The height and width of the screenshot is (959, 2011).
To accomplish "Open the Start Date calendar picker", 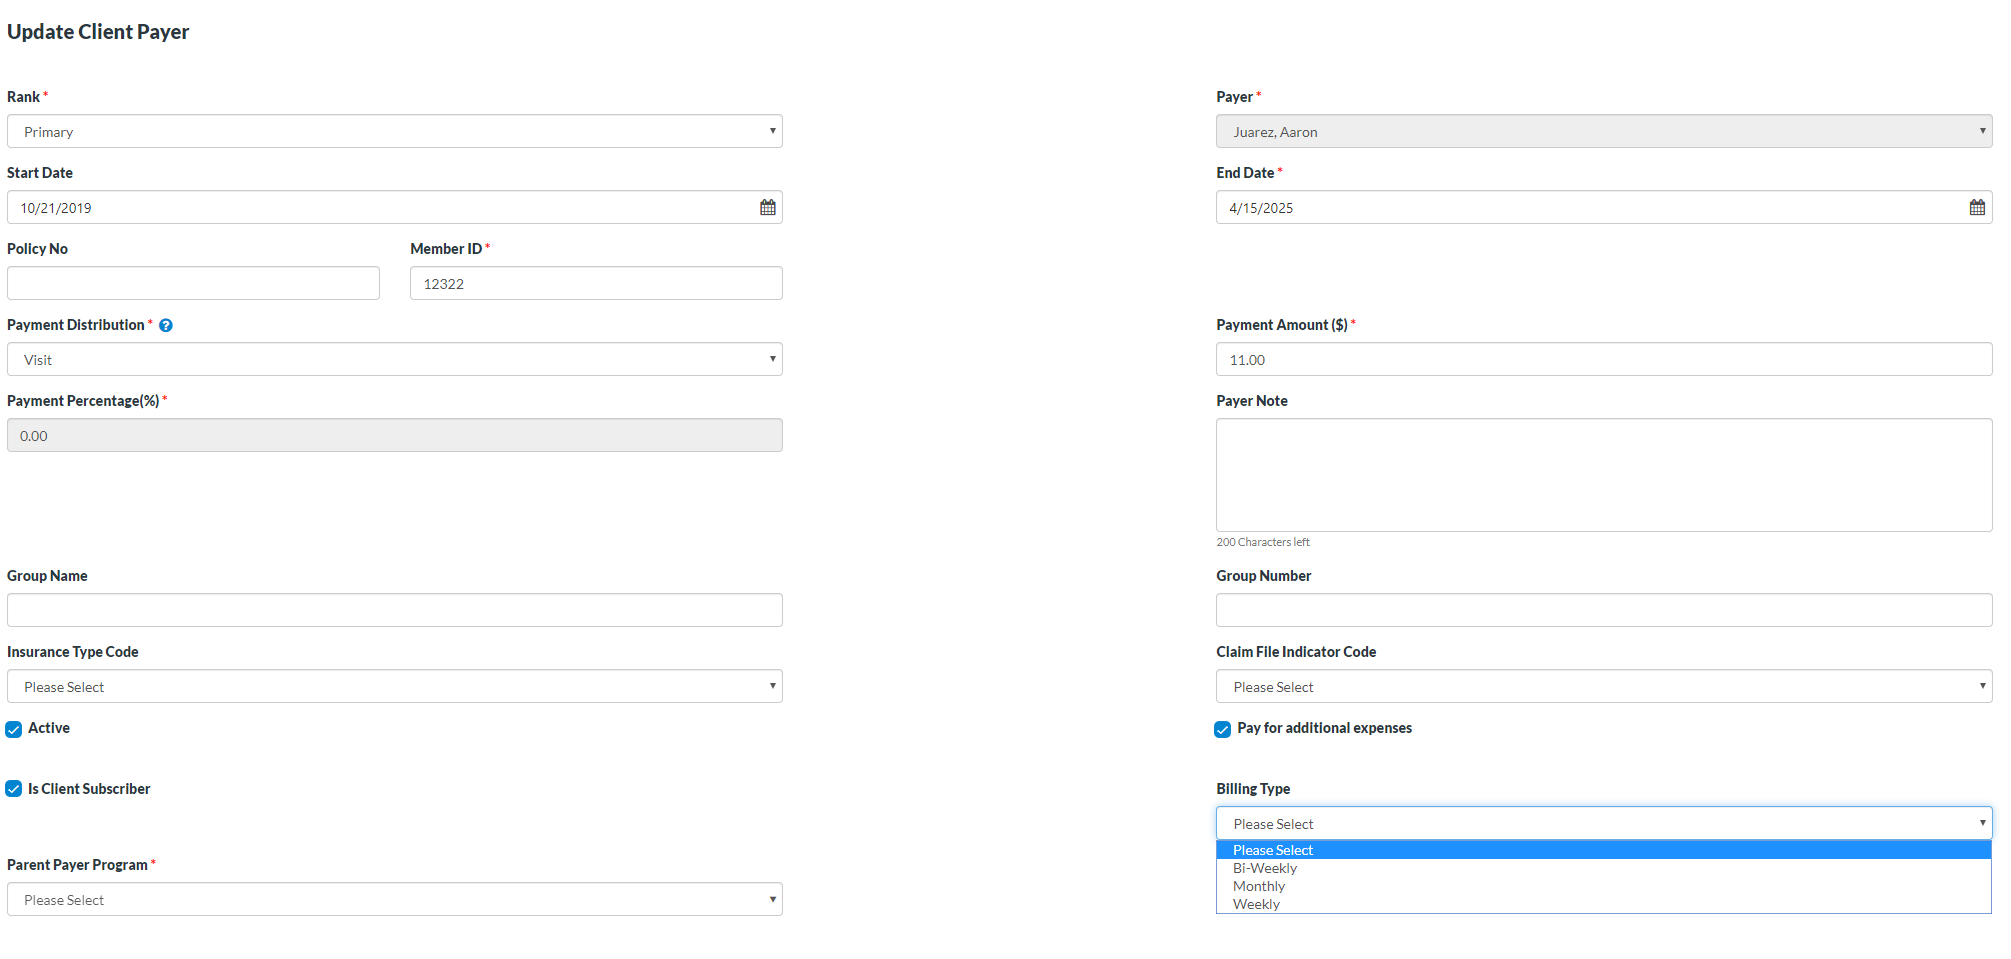I will (x=767, y=207).
